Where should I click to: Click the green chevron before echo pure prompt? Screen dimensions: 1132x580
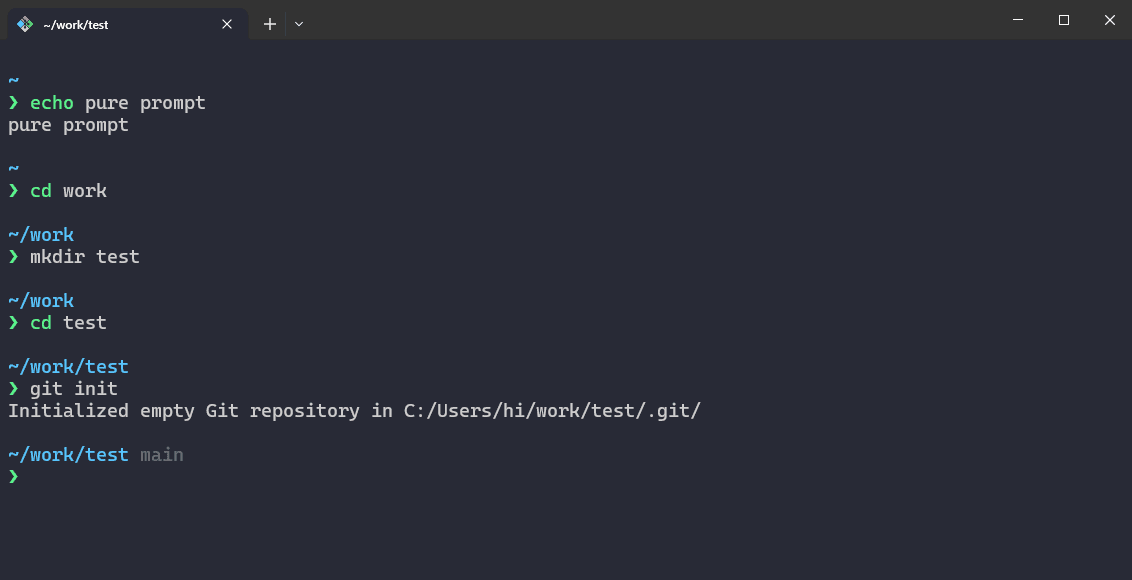13,102
